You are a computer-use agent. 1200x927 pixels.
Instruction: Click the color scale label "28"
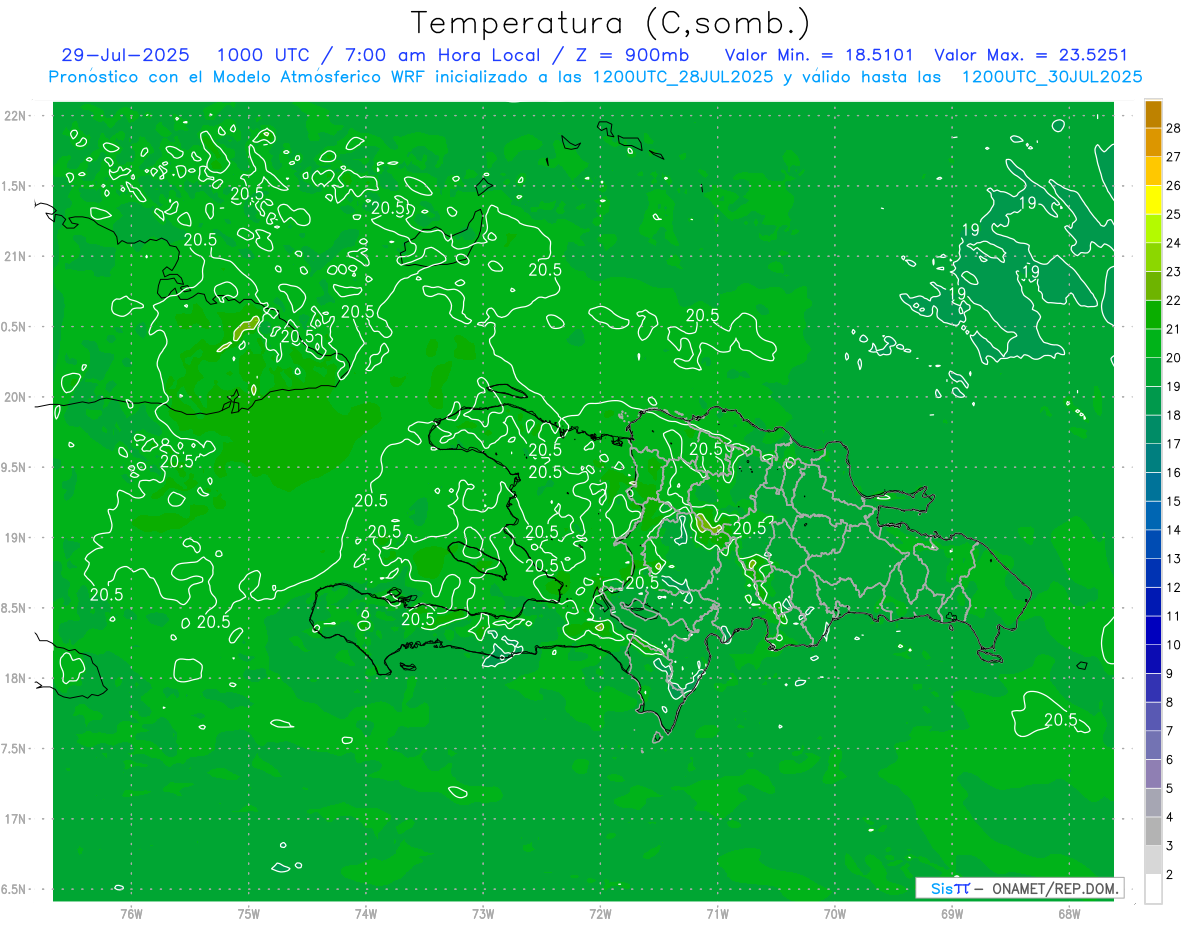click(x=1173, y=128)
